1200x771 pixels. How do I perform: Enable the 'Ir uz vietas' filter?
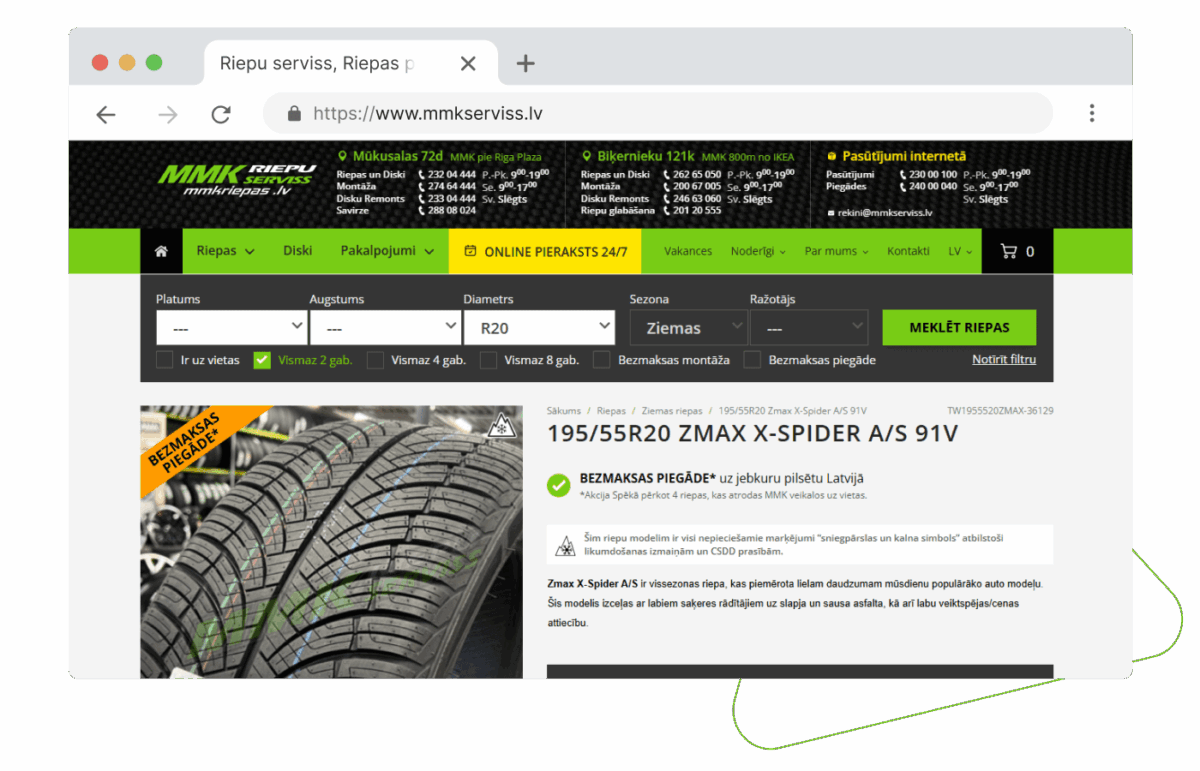point(164,360)
